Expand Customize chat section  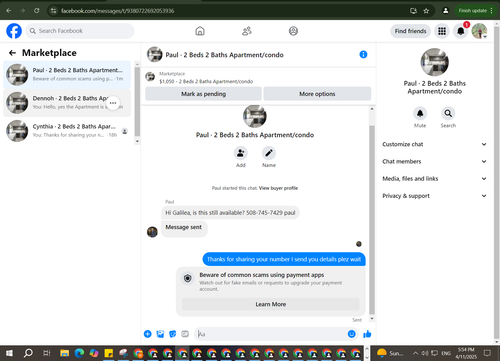coord(435,144)
